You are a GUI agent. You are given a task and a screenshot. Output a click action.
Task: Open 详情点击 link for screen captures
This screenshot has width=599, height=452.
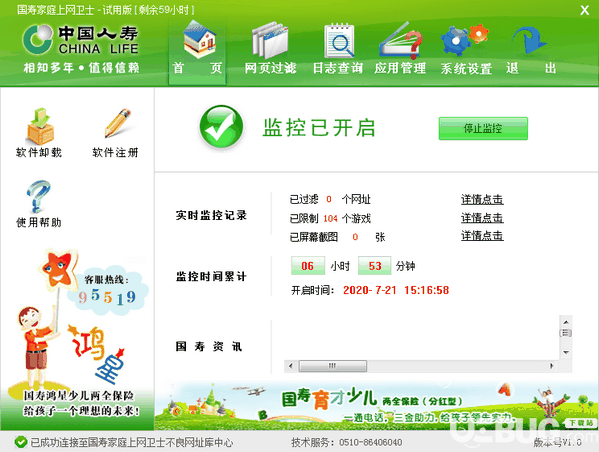482,236
